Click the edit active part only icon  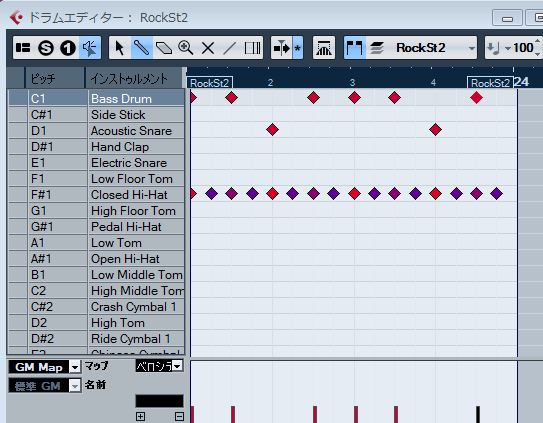pos(377,48)
